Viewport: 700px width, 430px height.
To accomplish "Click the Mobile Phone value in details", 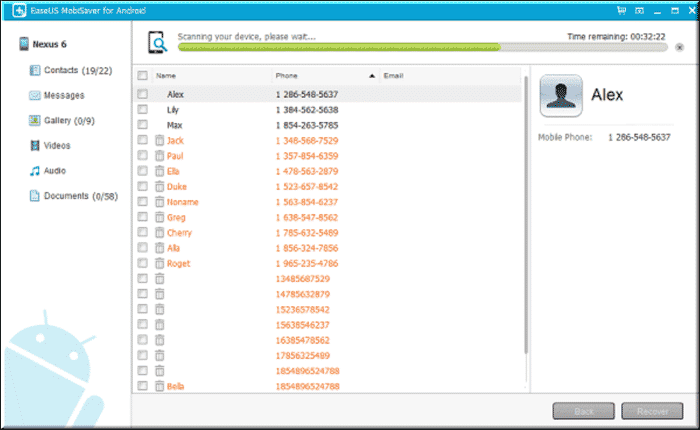I will coord(639,138).
